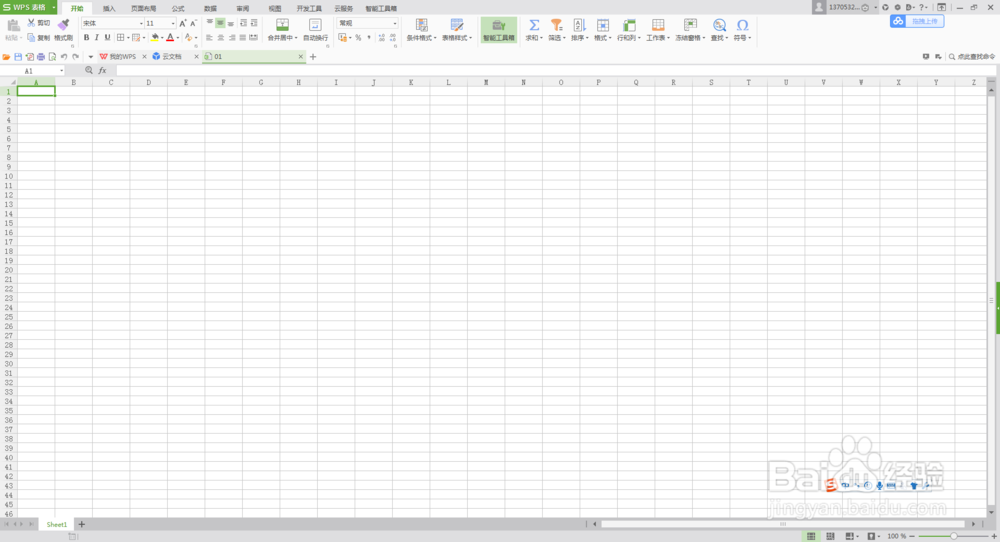Screen dimensions: 1000x542
Task: Click the red font color A swatch
Action: pos(170,38)
